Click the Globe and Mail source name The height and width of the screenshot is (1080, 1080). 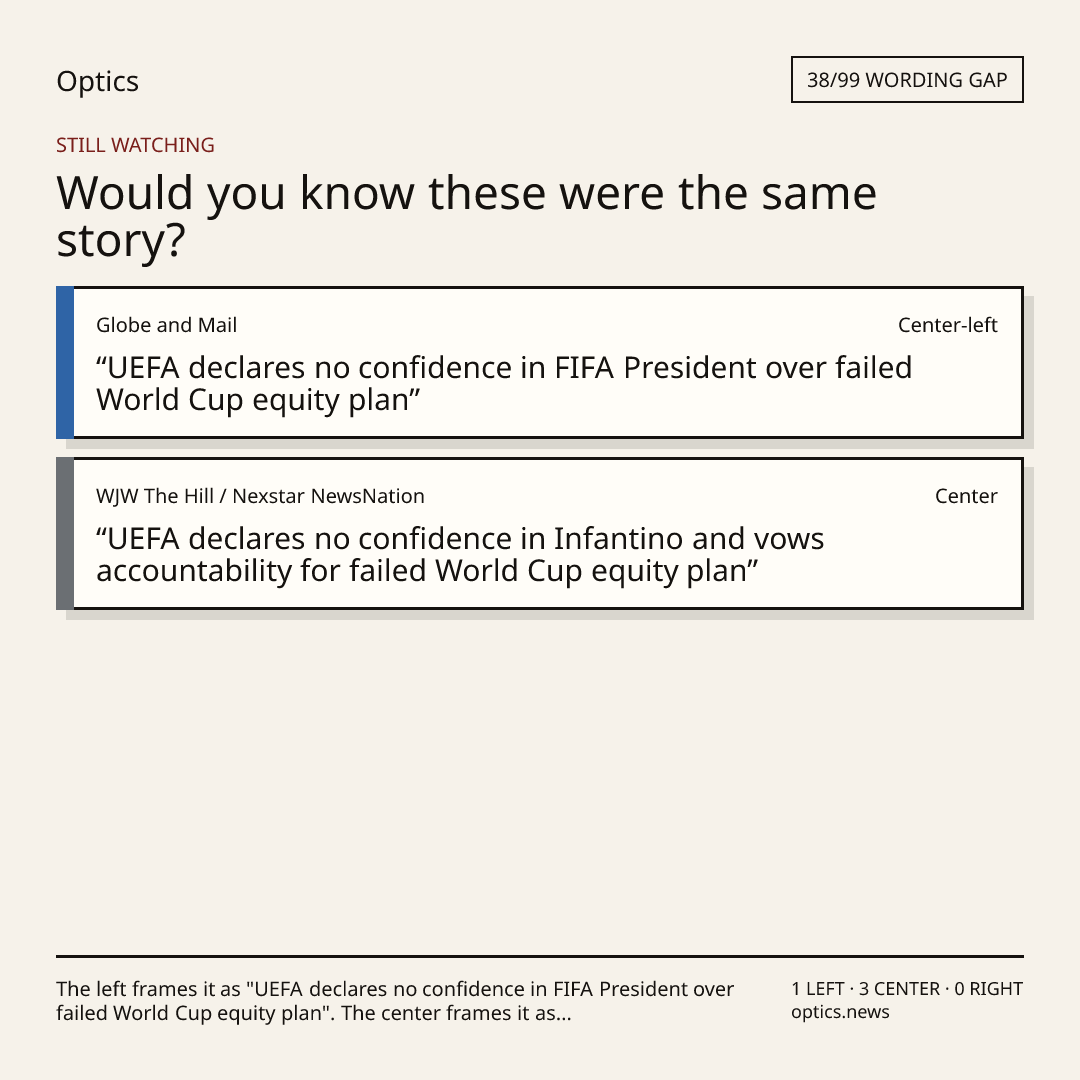point(167,325)
